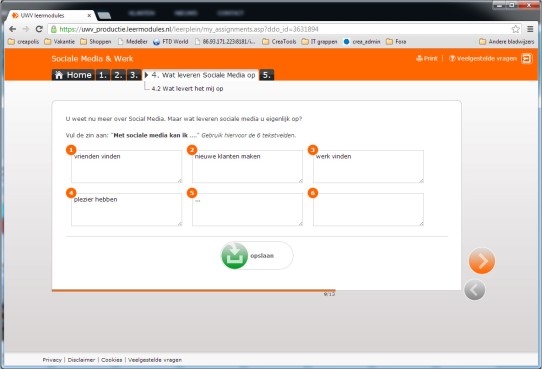The image size is (542, 369).
Task: Close the UWV leermodules tab
Action: tap(89, 16)
